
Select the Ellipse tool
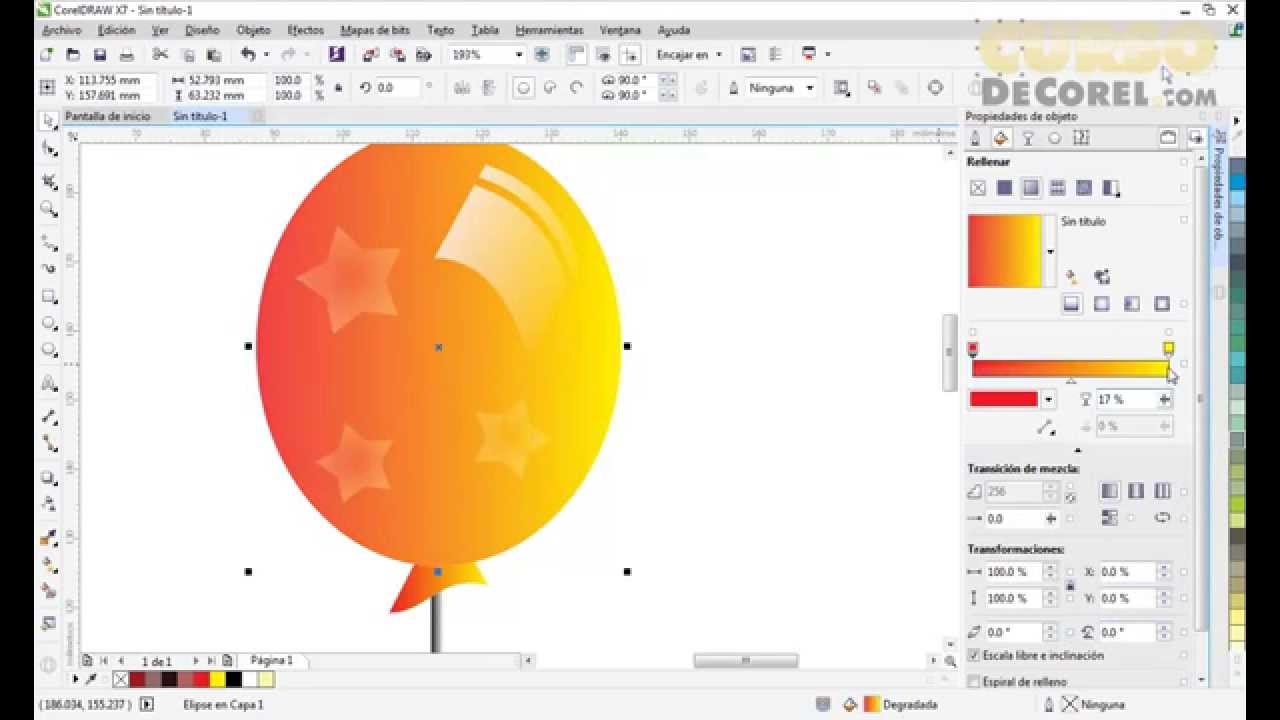pos(48,323)
